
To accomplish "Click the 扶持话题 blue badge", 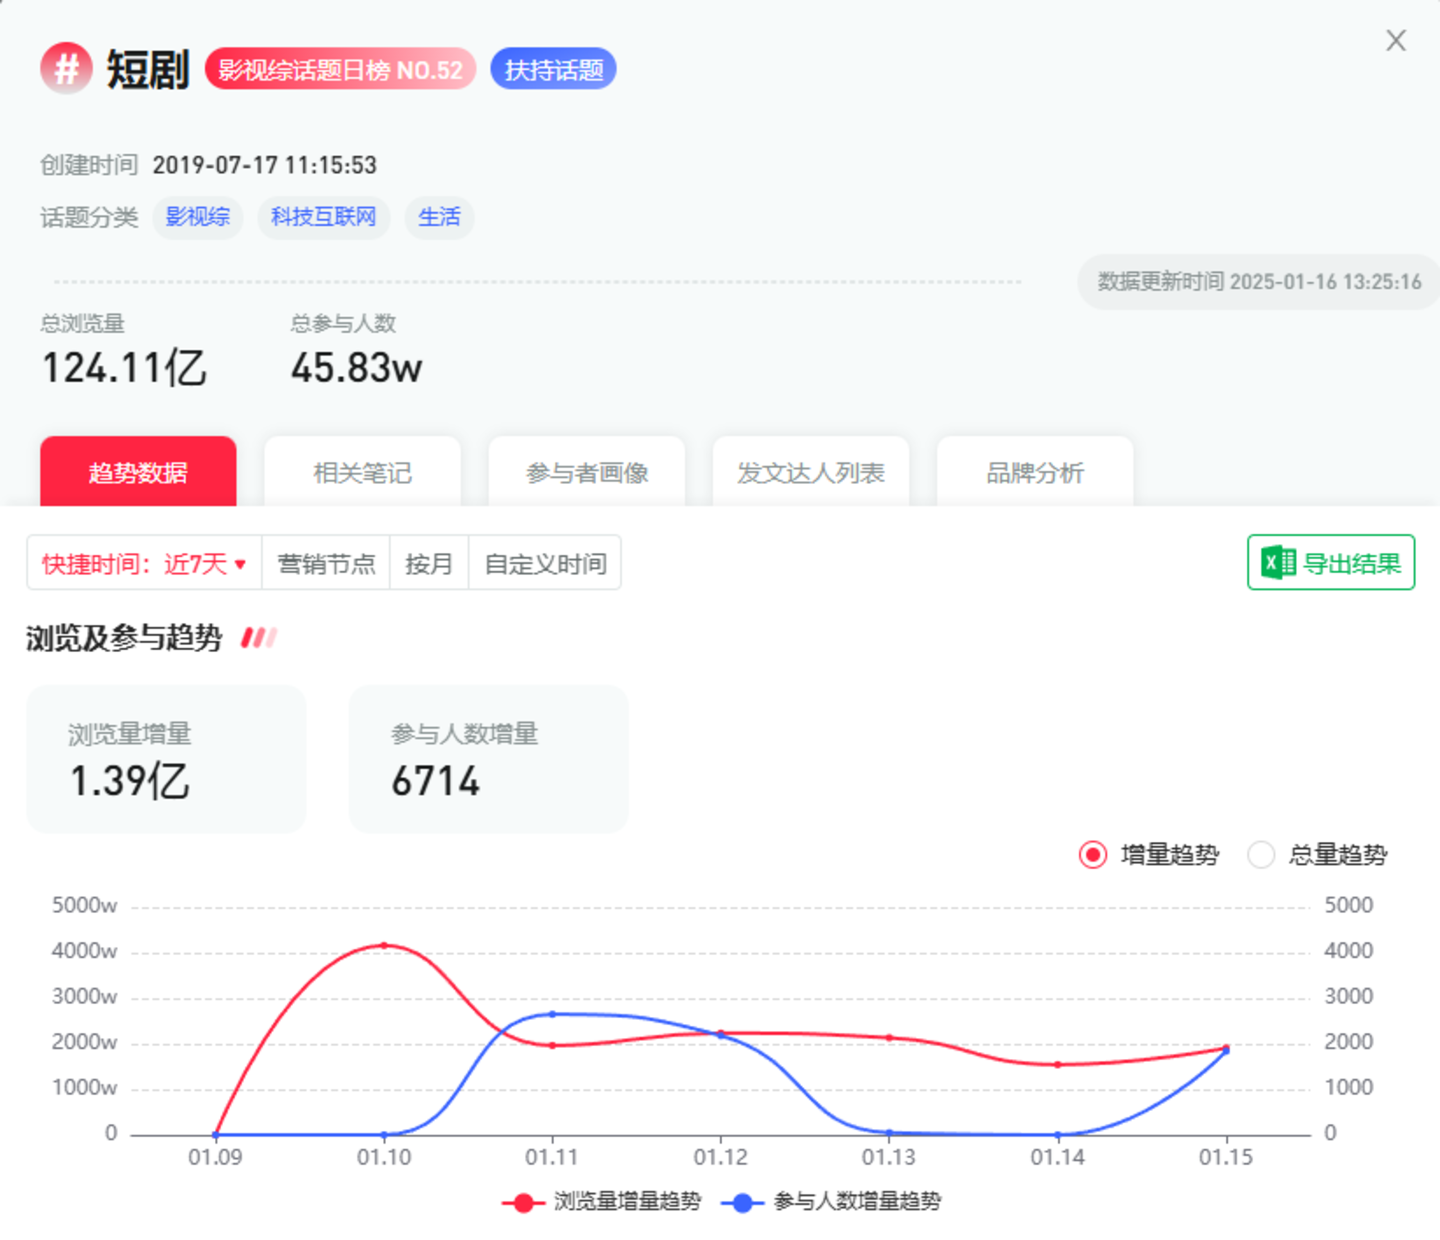I will (x=553, y=70).
